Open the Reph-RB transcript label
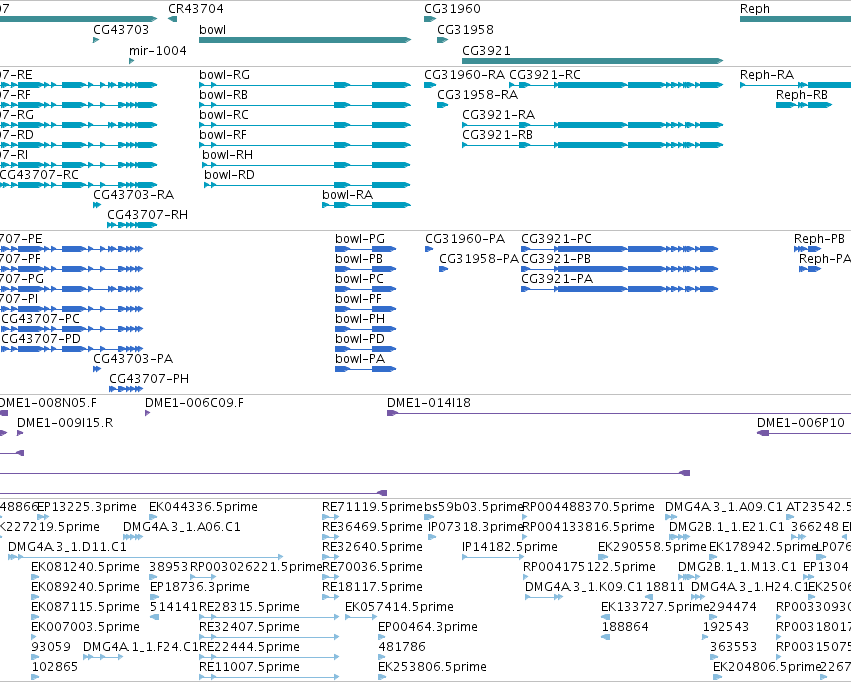This screenshot has height=682, width=851. 802,95
